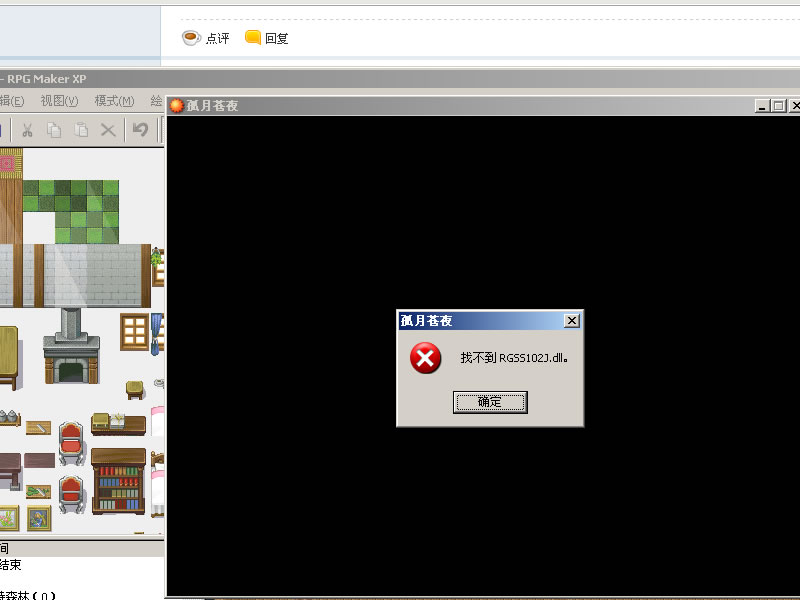Minimize the 孤月苍夜 game window
The height and width of the screenshot is (600, 800).
(x=762, y=106)
